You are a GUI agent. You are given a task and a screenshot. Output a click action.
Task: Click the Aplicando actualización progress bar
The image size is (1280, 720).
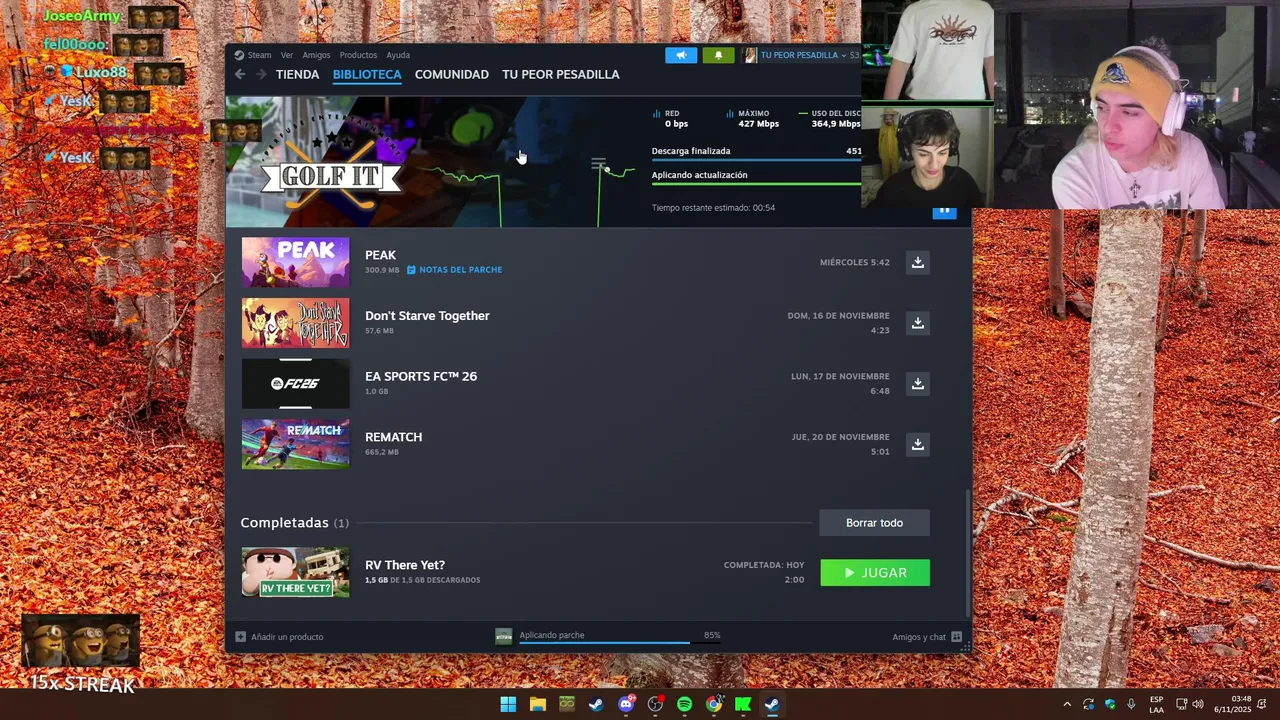click(x=756, y=183)
